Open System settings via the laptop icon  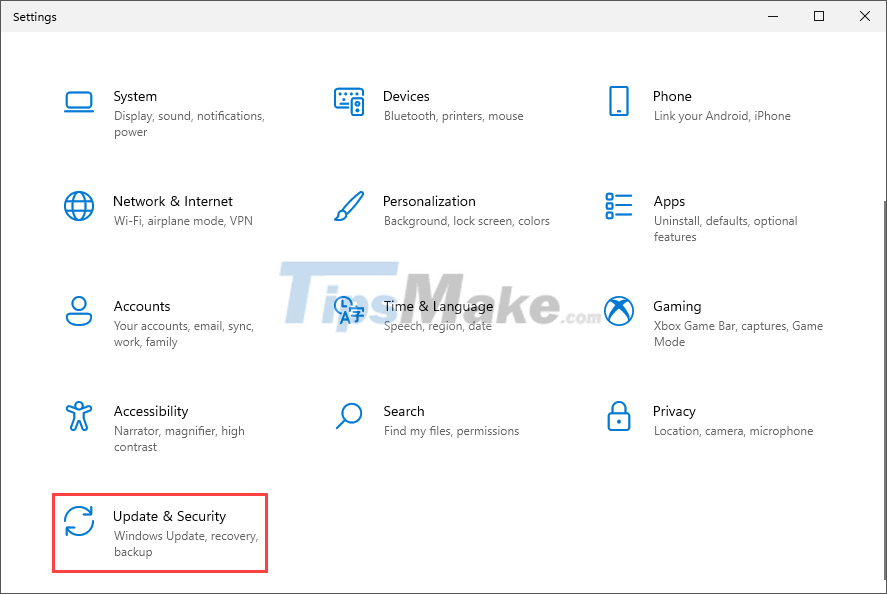point(79,102)
